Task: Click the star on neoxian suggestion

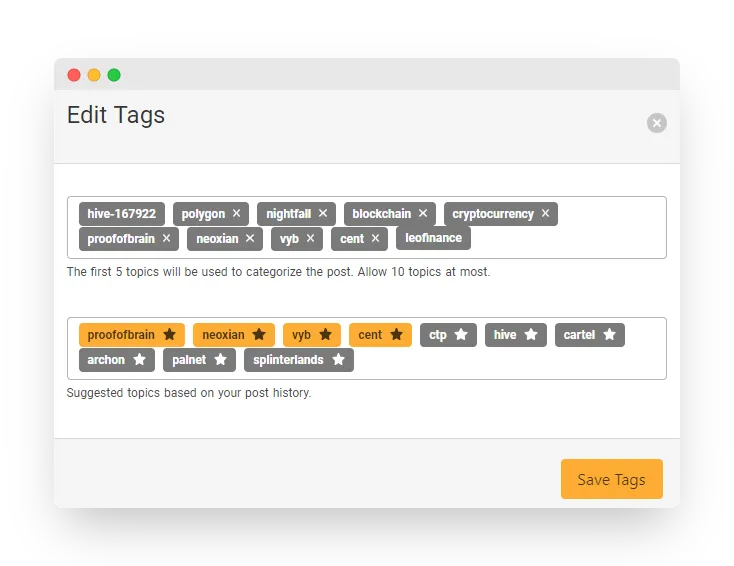Action: (259, 335)
